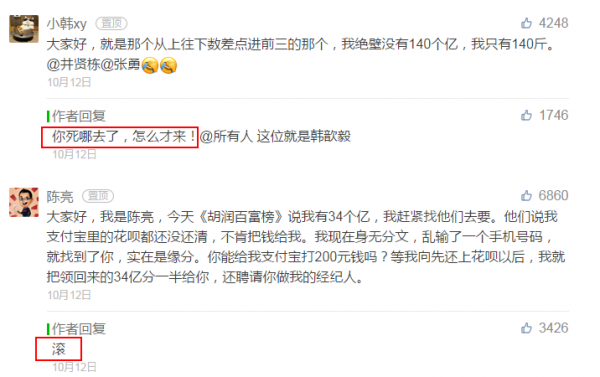Click the first 作者回复 label
This screenshot has width=600, height=377.
click(79, 116)
